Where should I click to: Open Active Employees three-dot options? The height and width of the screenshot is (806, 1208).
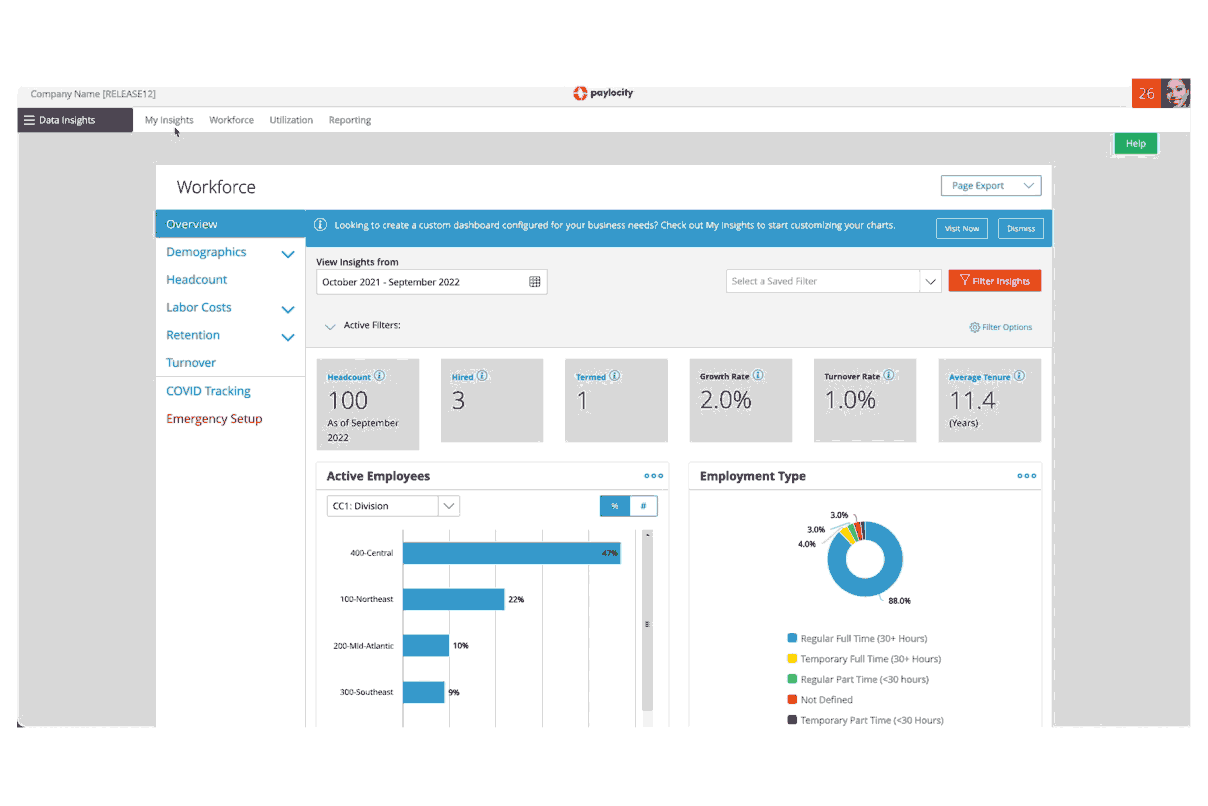click(653, 476)
